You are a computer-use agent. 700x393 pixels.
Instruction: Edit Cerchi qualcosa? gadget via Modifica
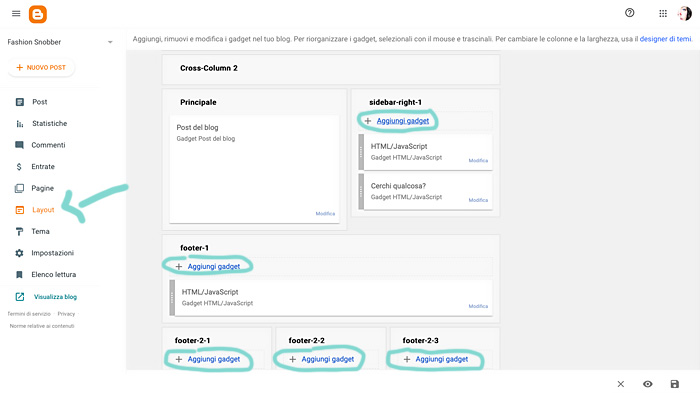coord(478,200)
